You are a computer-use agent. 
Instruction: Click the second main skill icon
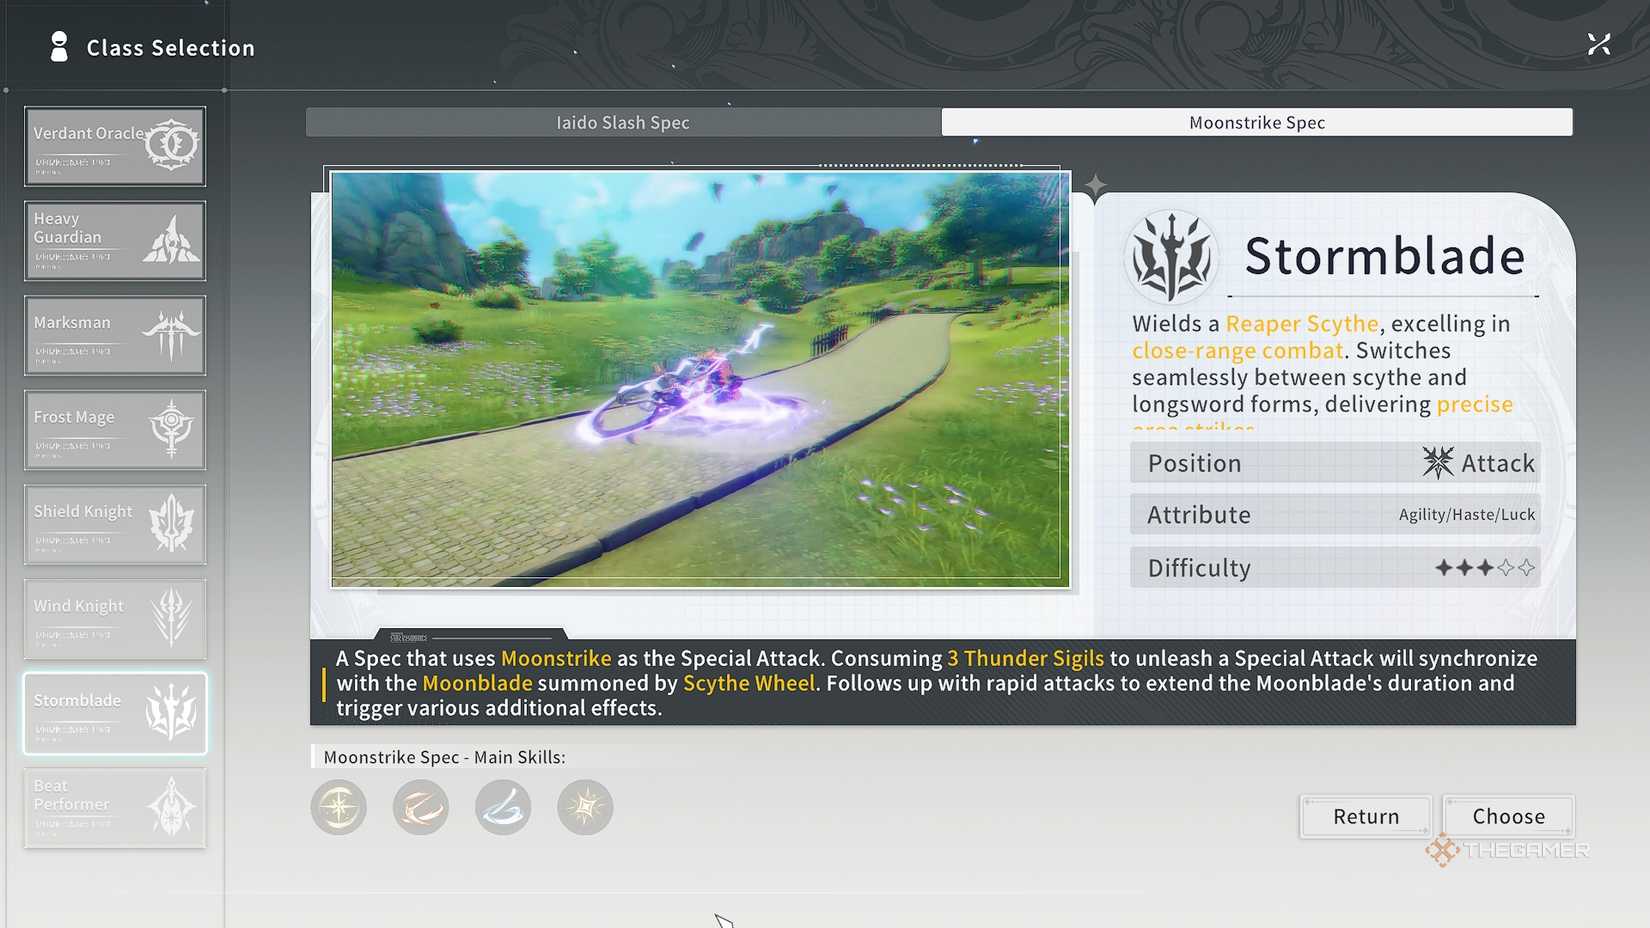point(421,807)
